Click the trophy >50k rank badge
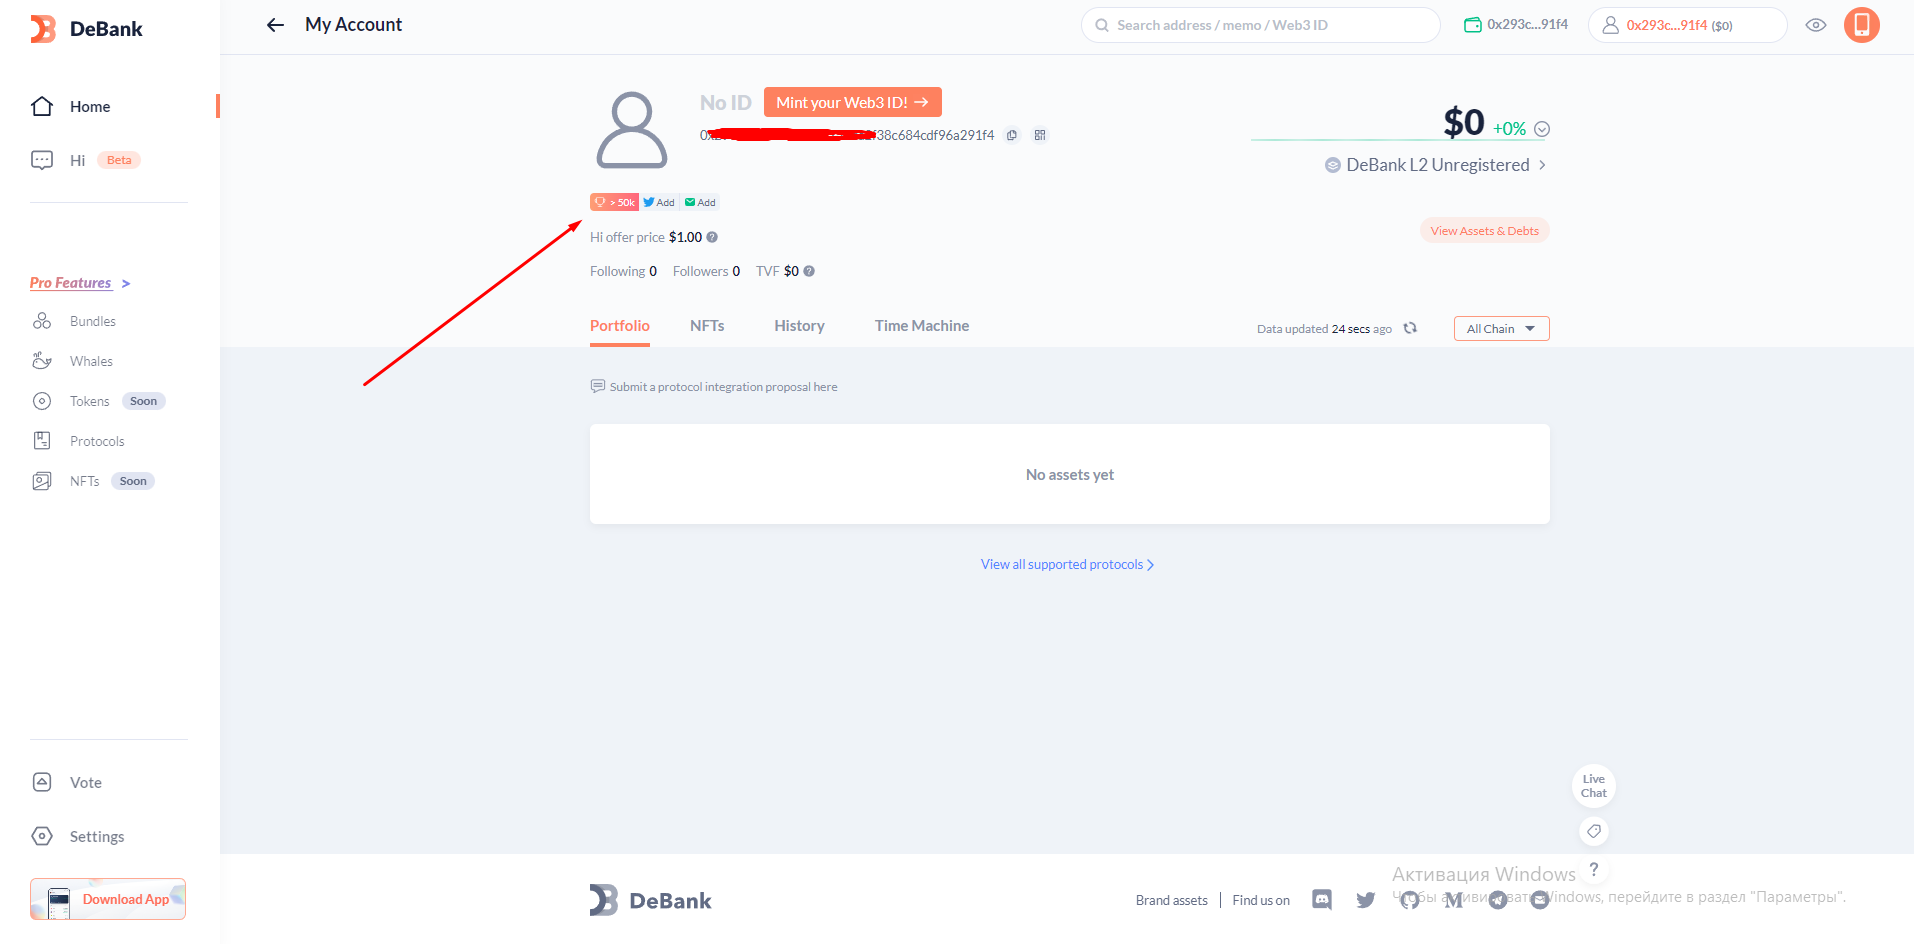The height and width of the screenshot is (944, 1914). 614,202
